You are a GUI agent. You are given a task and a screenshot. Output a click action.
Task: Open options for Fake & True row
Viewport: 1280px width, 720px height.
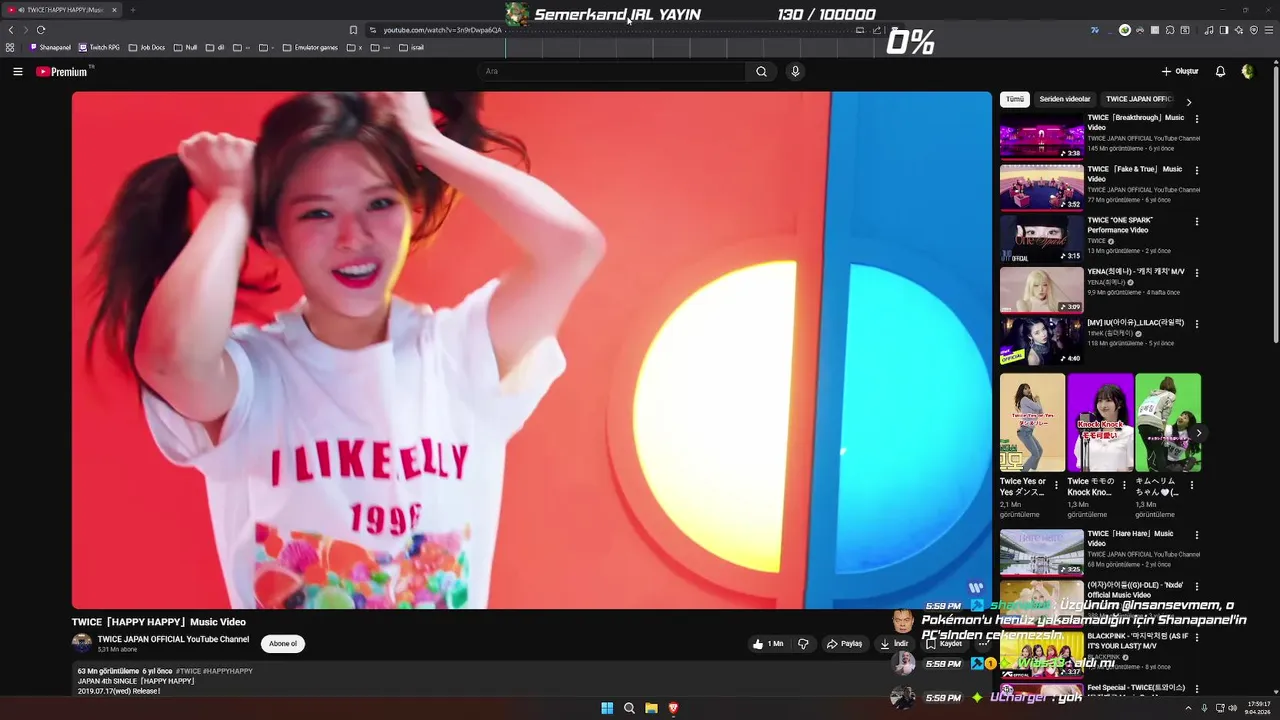point(1197,170)
